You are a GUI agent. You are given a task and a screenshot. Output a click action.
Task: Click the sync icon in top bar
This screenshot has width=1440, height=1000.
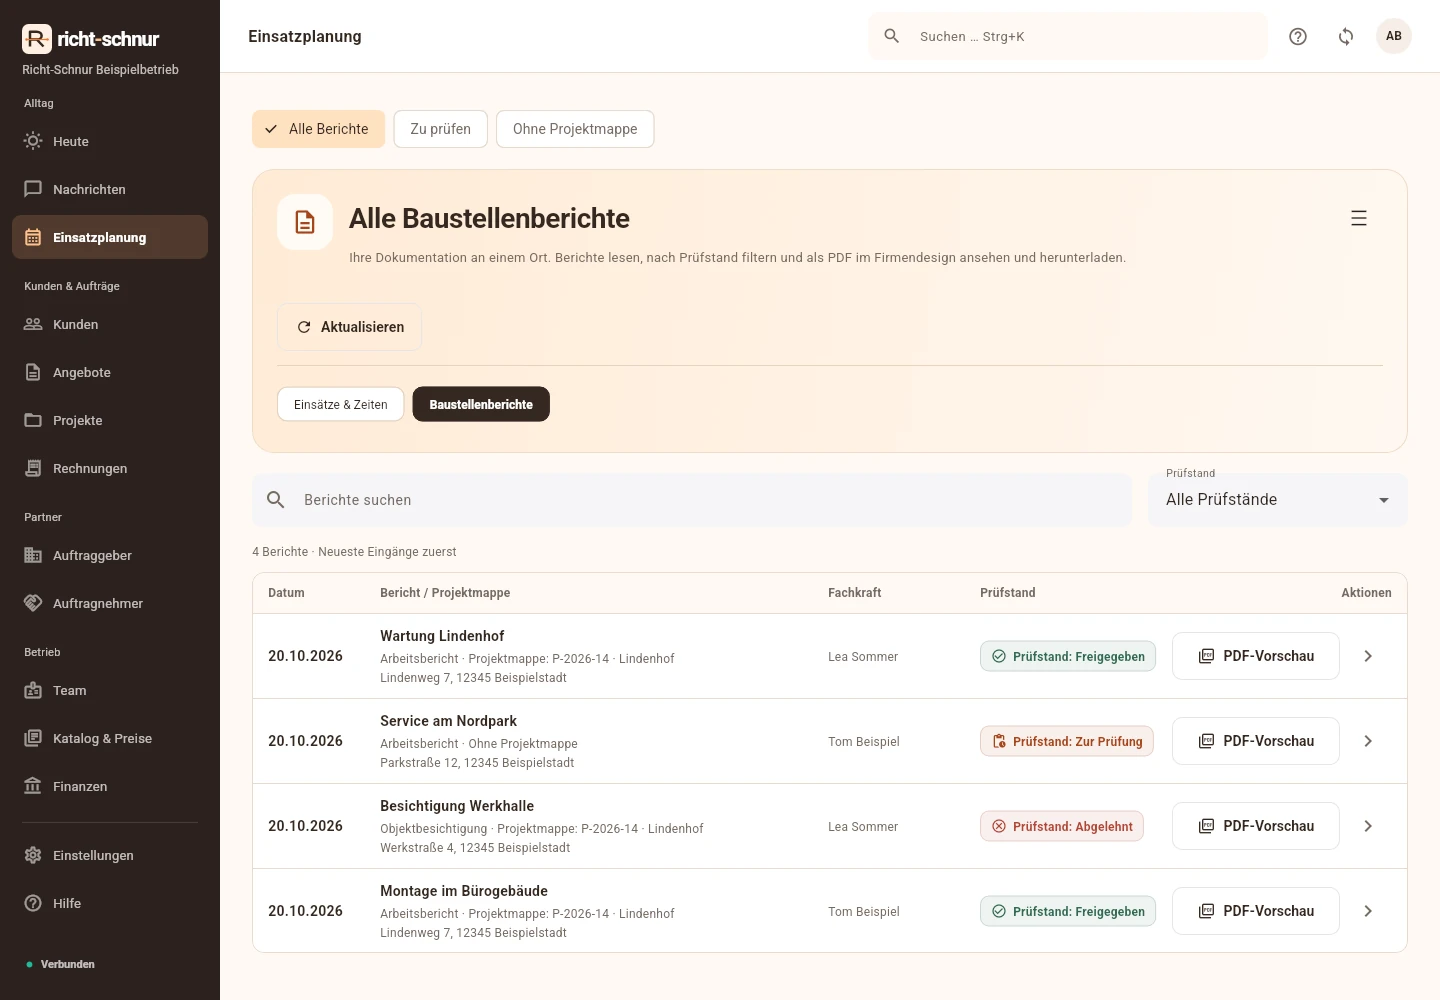[1346, 36]
